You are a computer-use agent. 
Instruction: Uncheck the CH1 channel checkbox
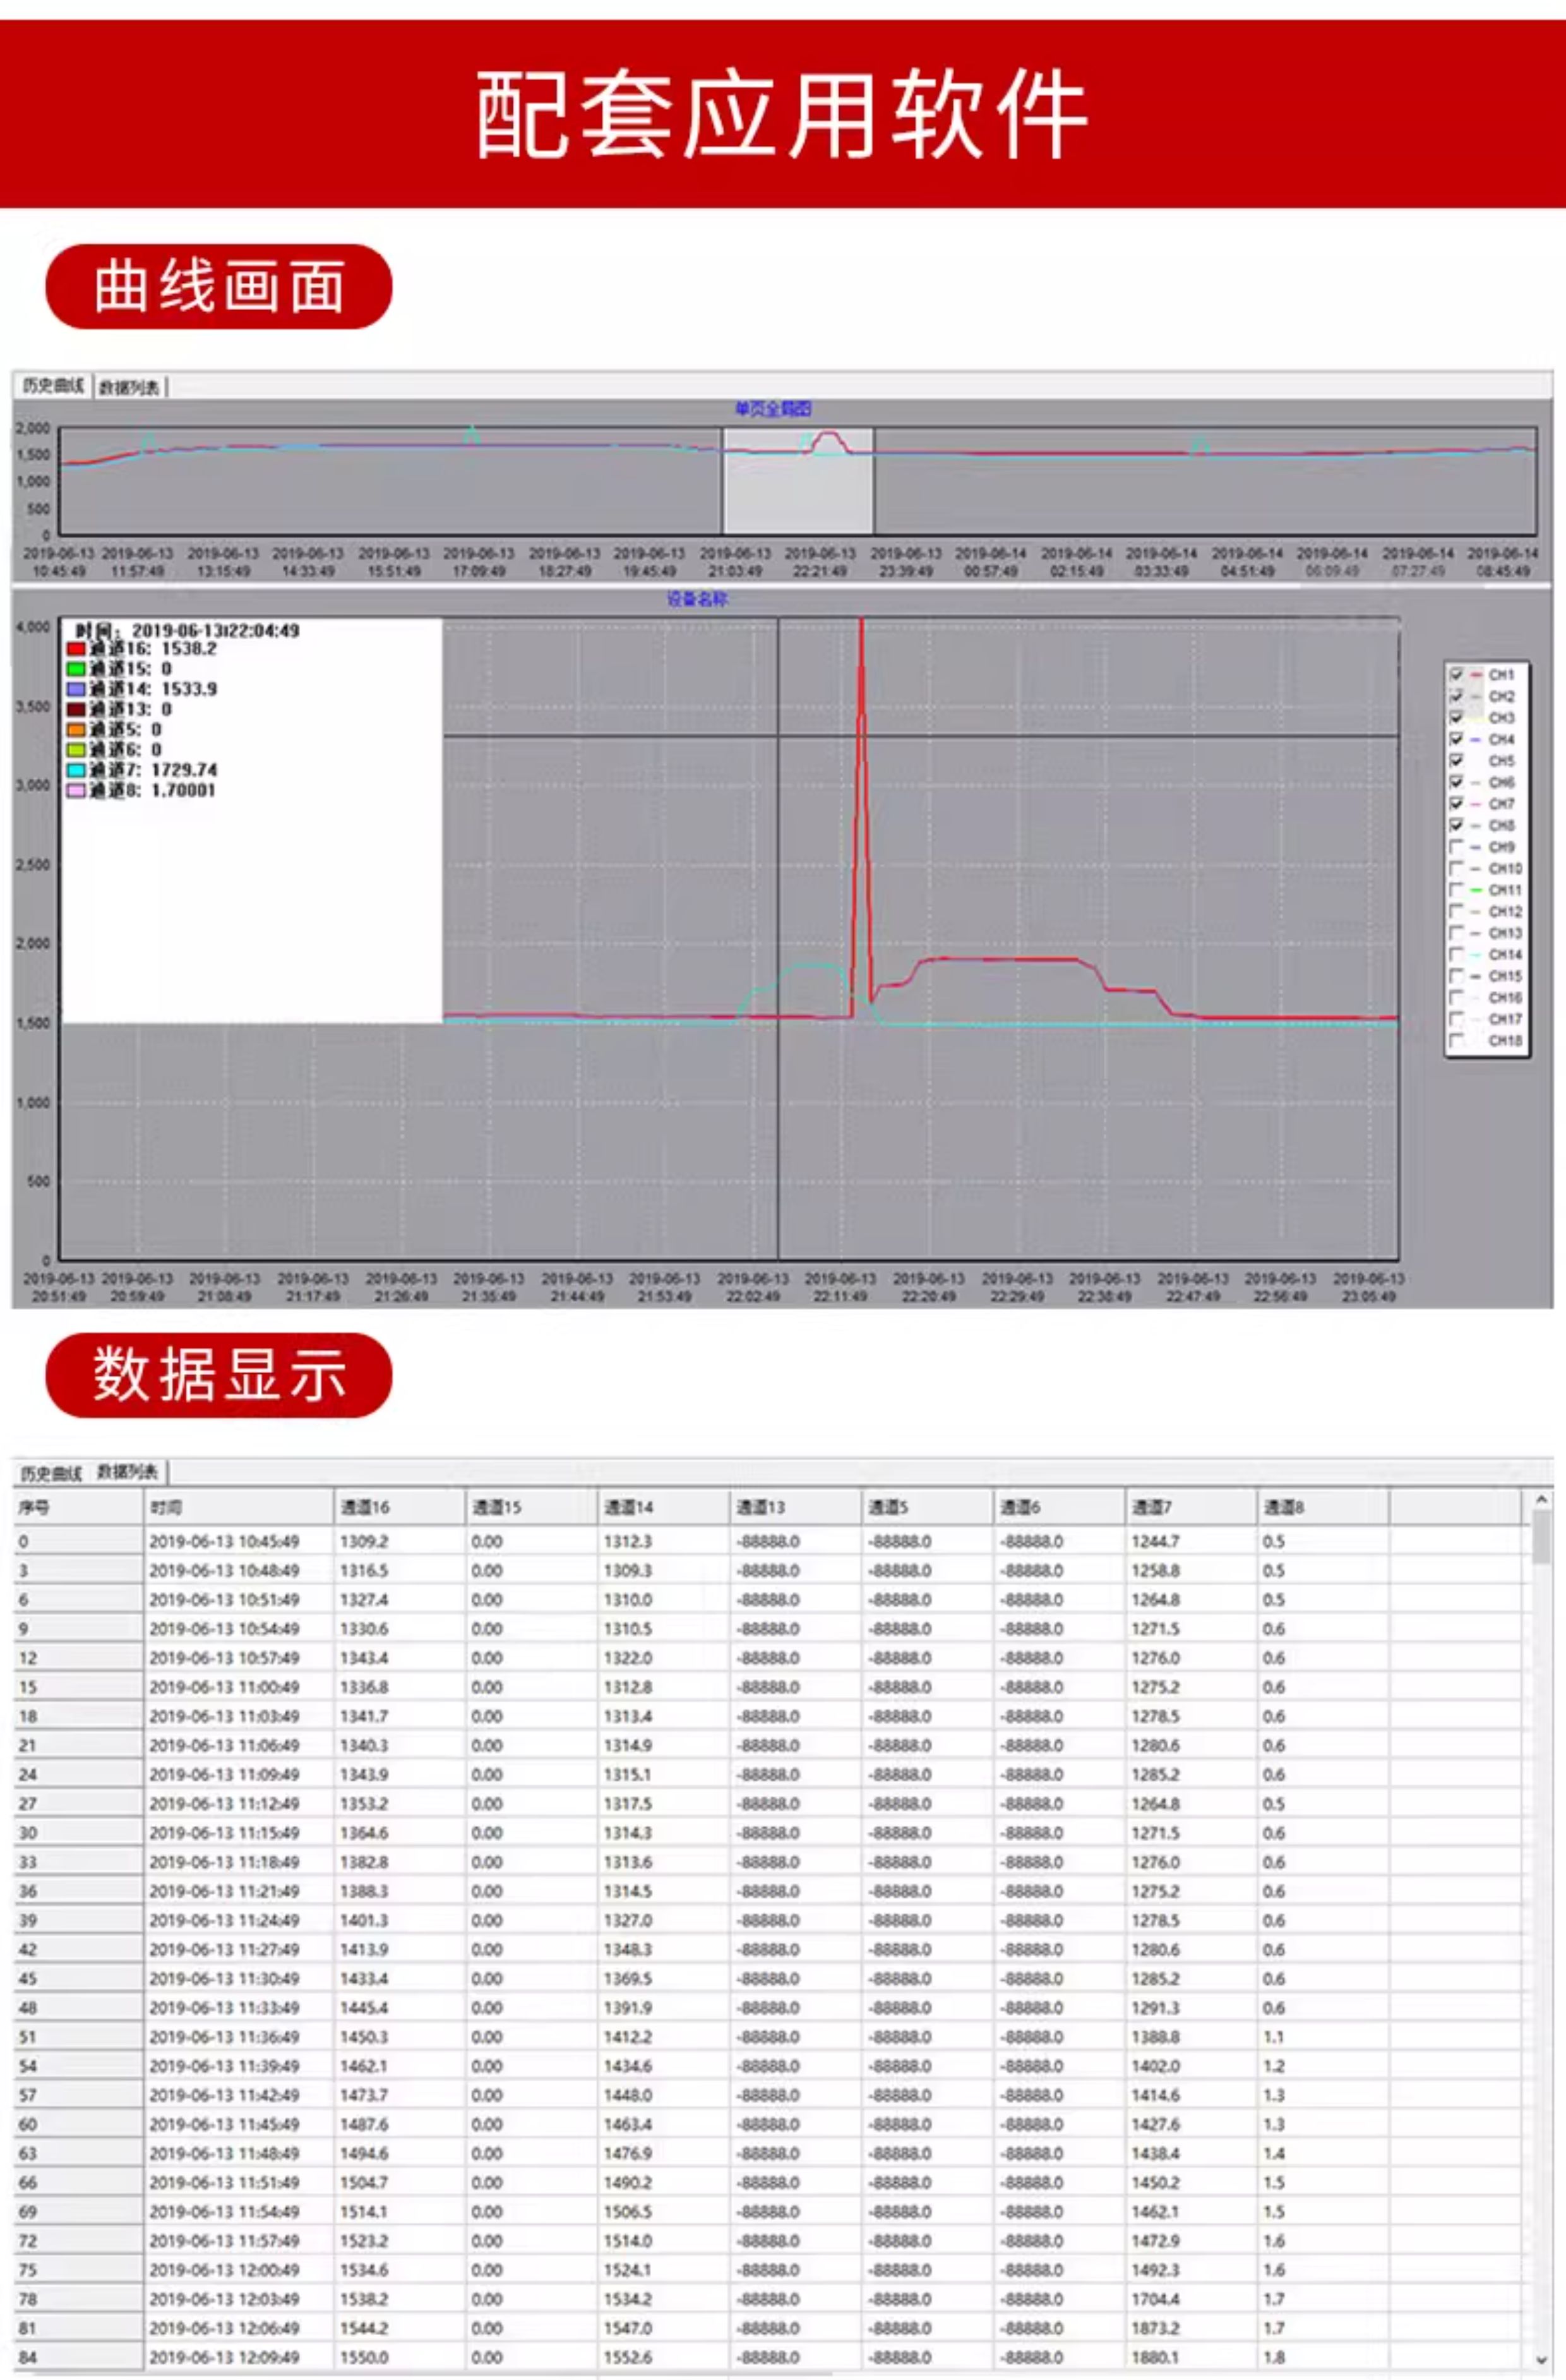[x=1456, y=674]
